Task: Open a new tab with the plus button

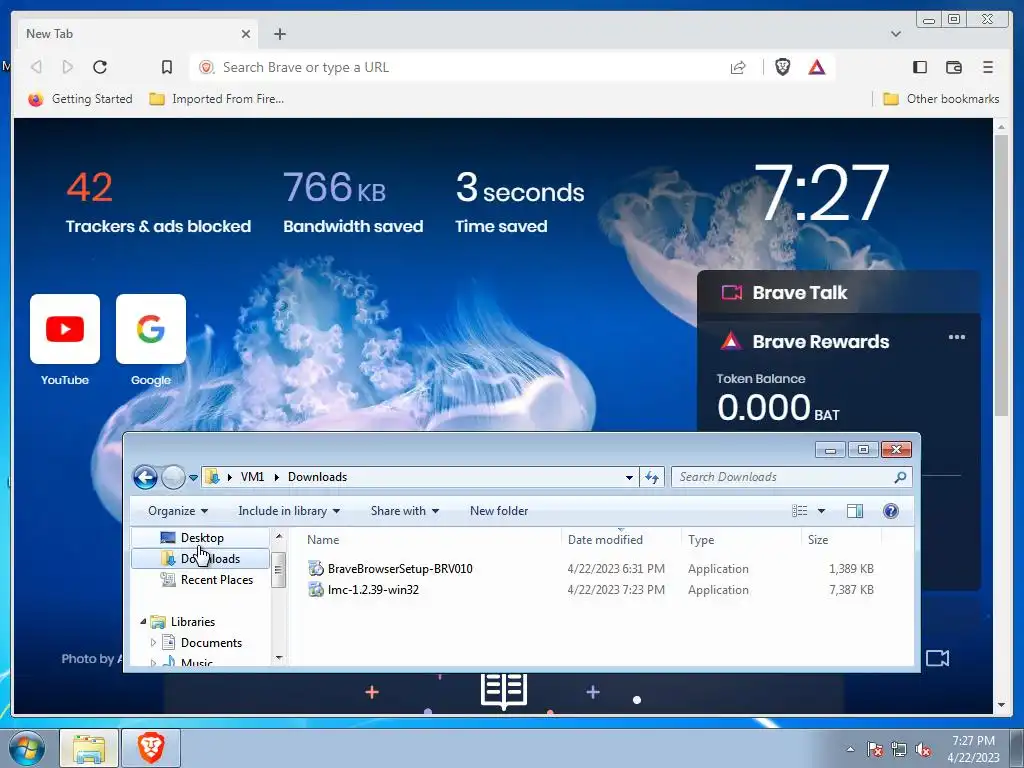Action: coord(280,34)
